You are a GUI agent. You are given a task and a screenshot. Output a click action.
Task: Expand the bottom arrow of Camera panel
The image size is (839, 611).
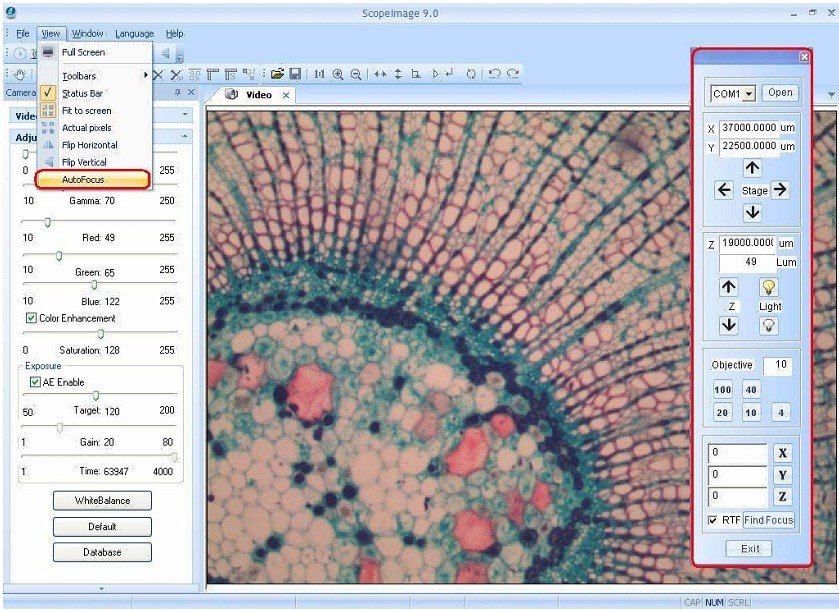click(x=102, y=589)
